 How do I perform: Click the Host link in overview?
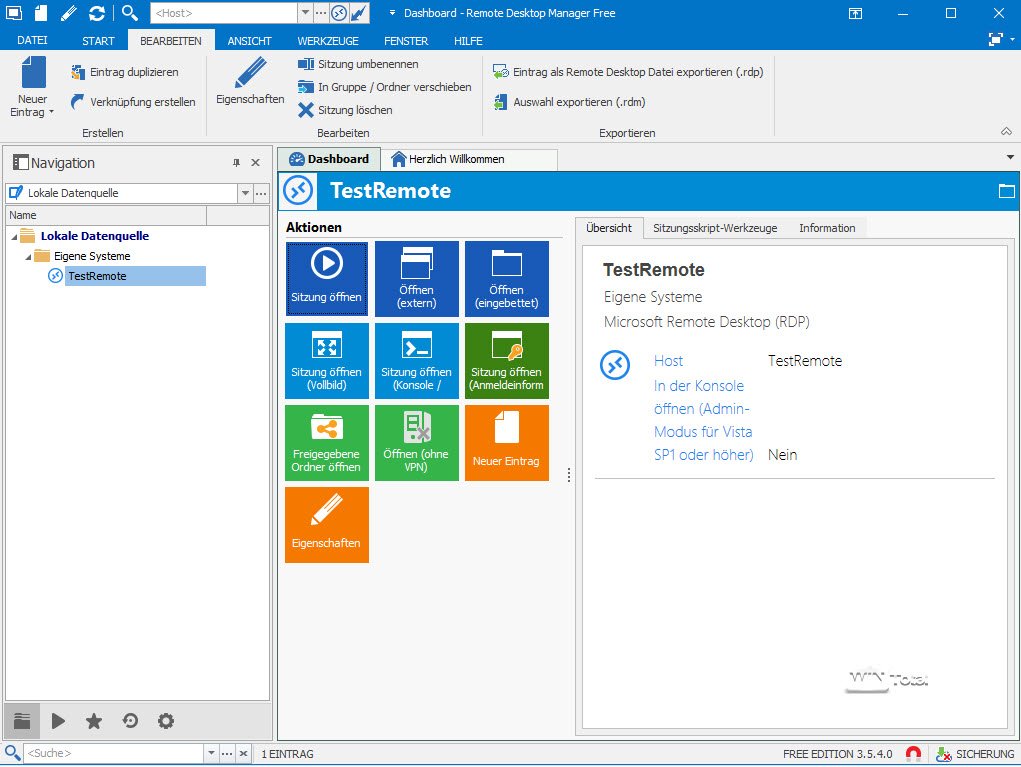point(668,361)
